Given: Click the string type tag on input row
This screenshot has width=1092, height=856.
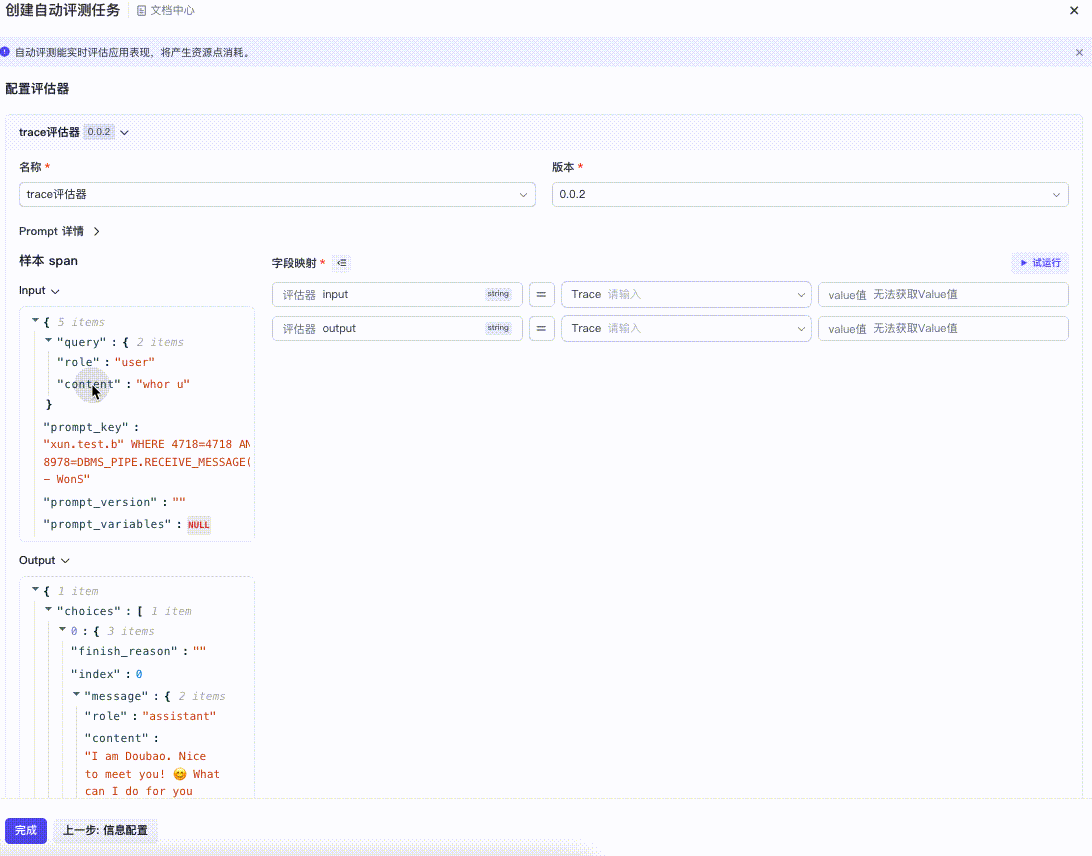Looking at the screenshot, I should tap(498, 294).
